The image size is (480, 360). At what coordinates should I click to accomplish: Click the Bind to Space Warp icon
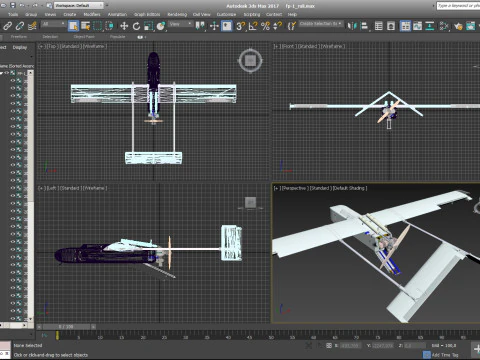pos(32,26)
